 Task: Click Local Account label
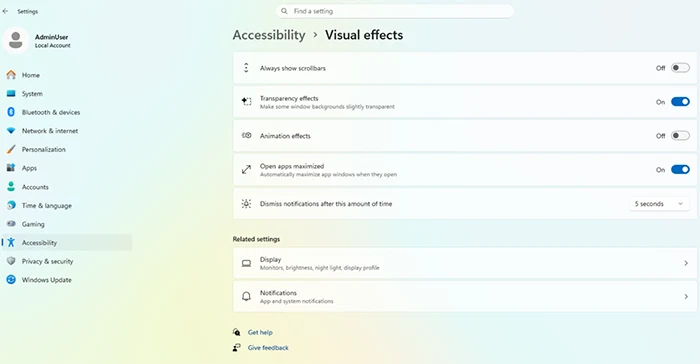tap(53, 46)
